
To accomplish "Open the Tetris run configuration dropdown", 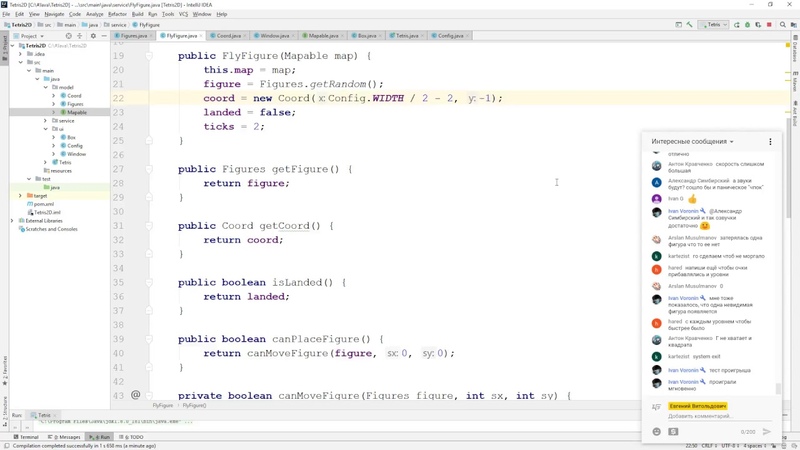I will pos(714,24).
